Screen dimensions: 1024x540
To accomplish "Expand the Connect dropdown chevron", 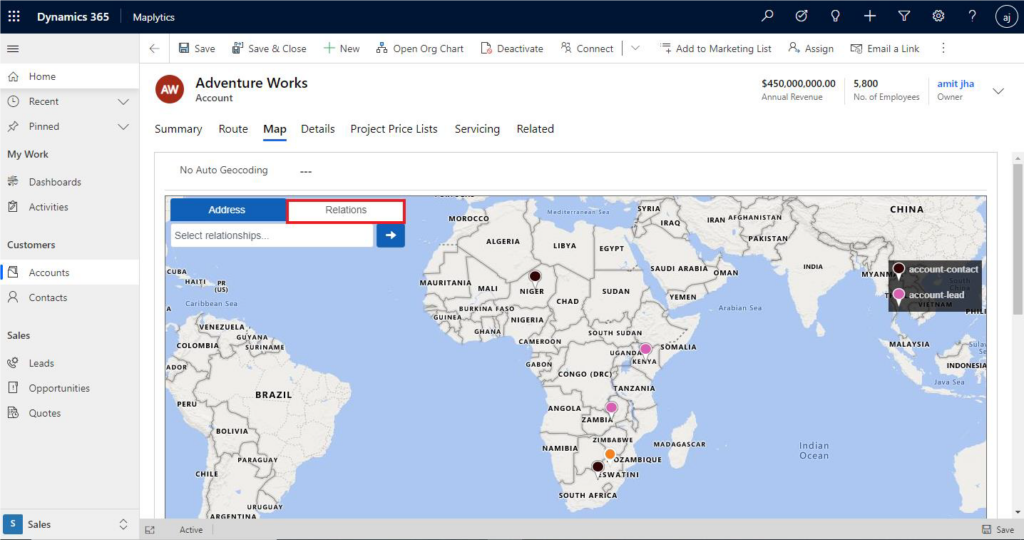I will coord(635,48).
